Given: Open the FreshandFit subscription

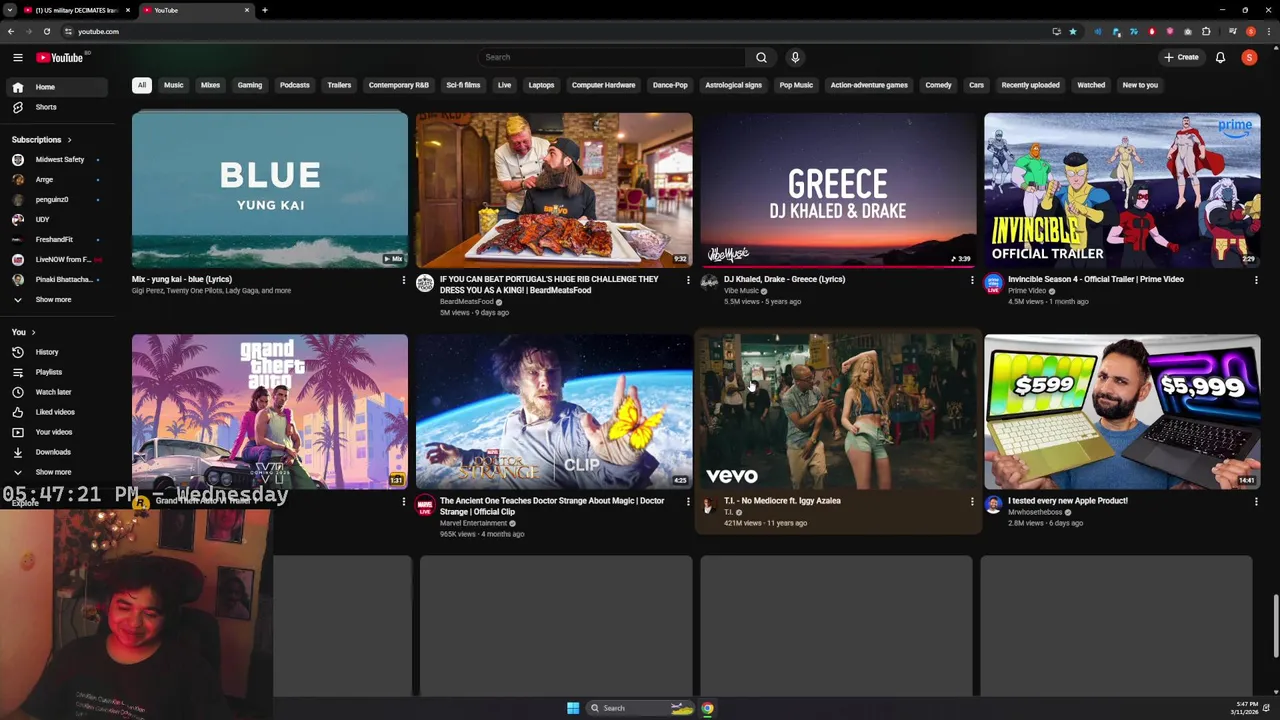Looking at the screenshot, I should tap(56, 240).
